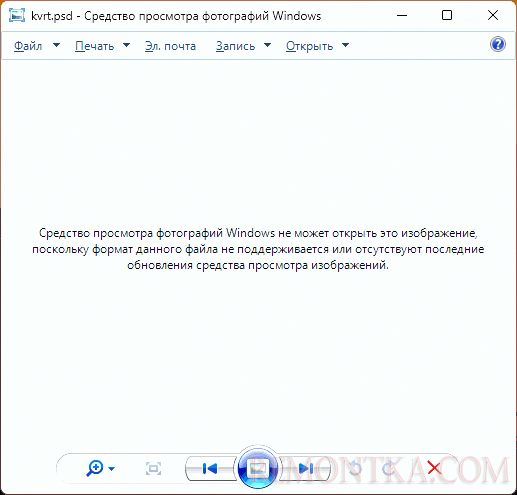Image resolution: width=517 pixels, height=495 pixels.
Task: Minimize the photo viewer window
Action: coord(402,15)
